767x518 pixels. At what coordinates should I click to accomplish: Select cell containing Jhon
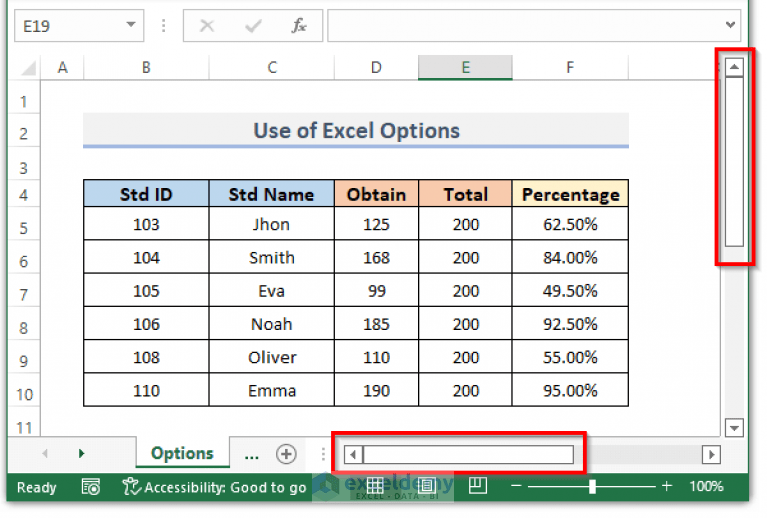(272, 225)
